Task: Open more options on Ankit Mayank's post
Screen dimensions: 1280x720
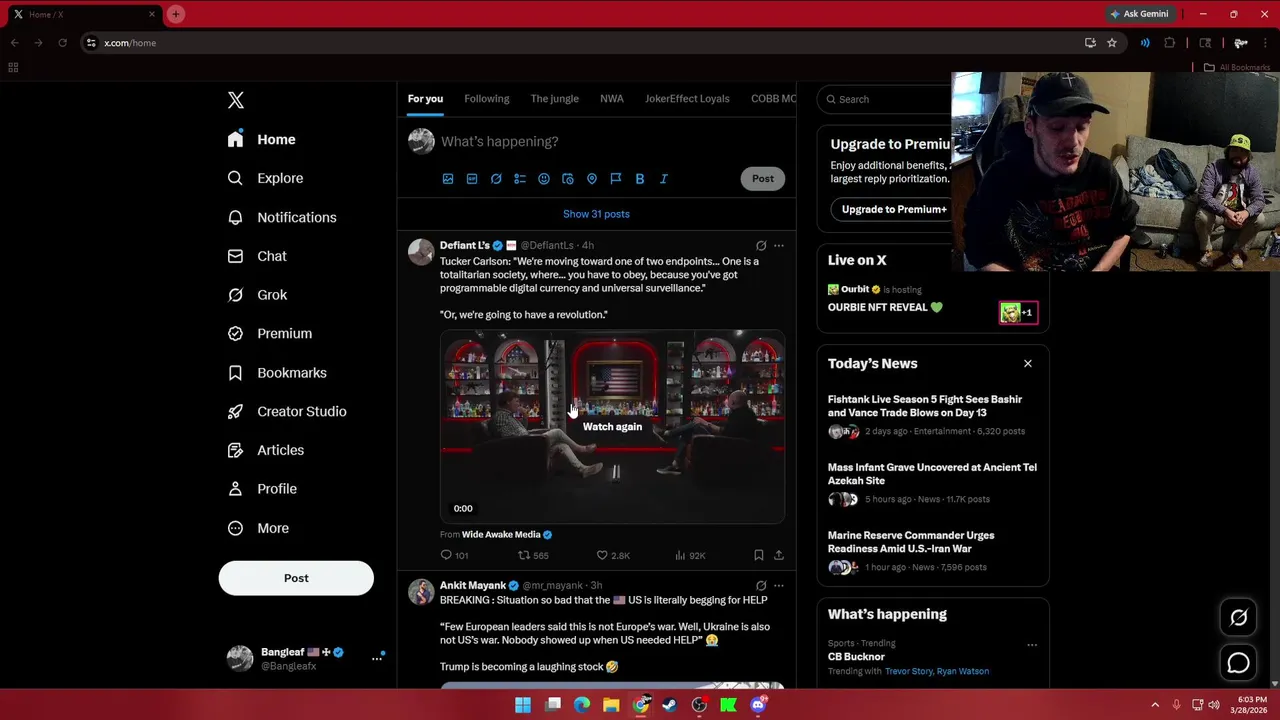Action: pos(779,586)
